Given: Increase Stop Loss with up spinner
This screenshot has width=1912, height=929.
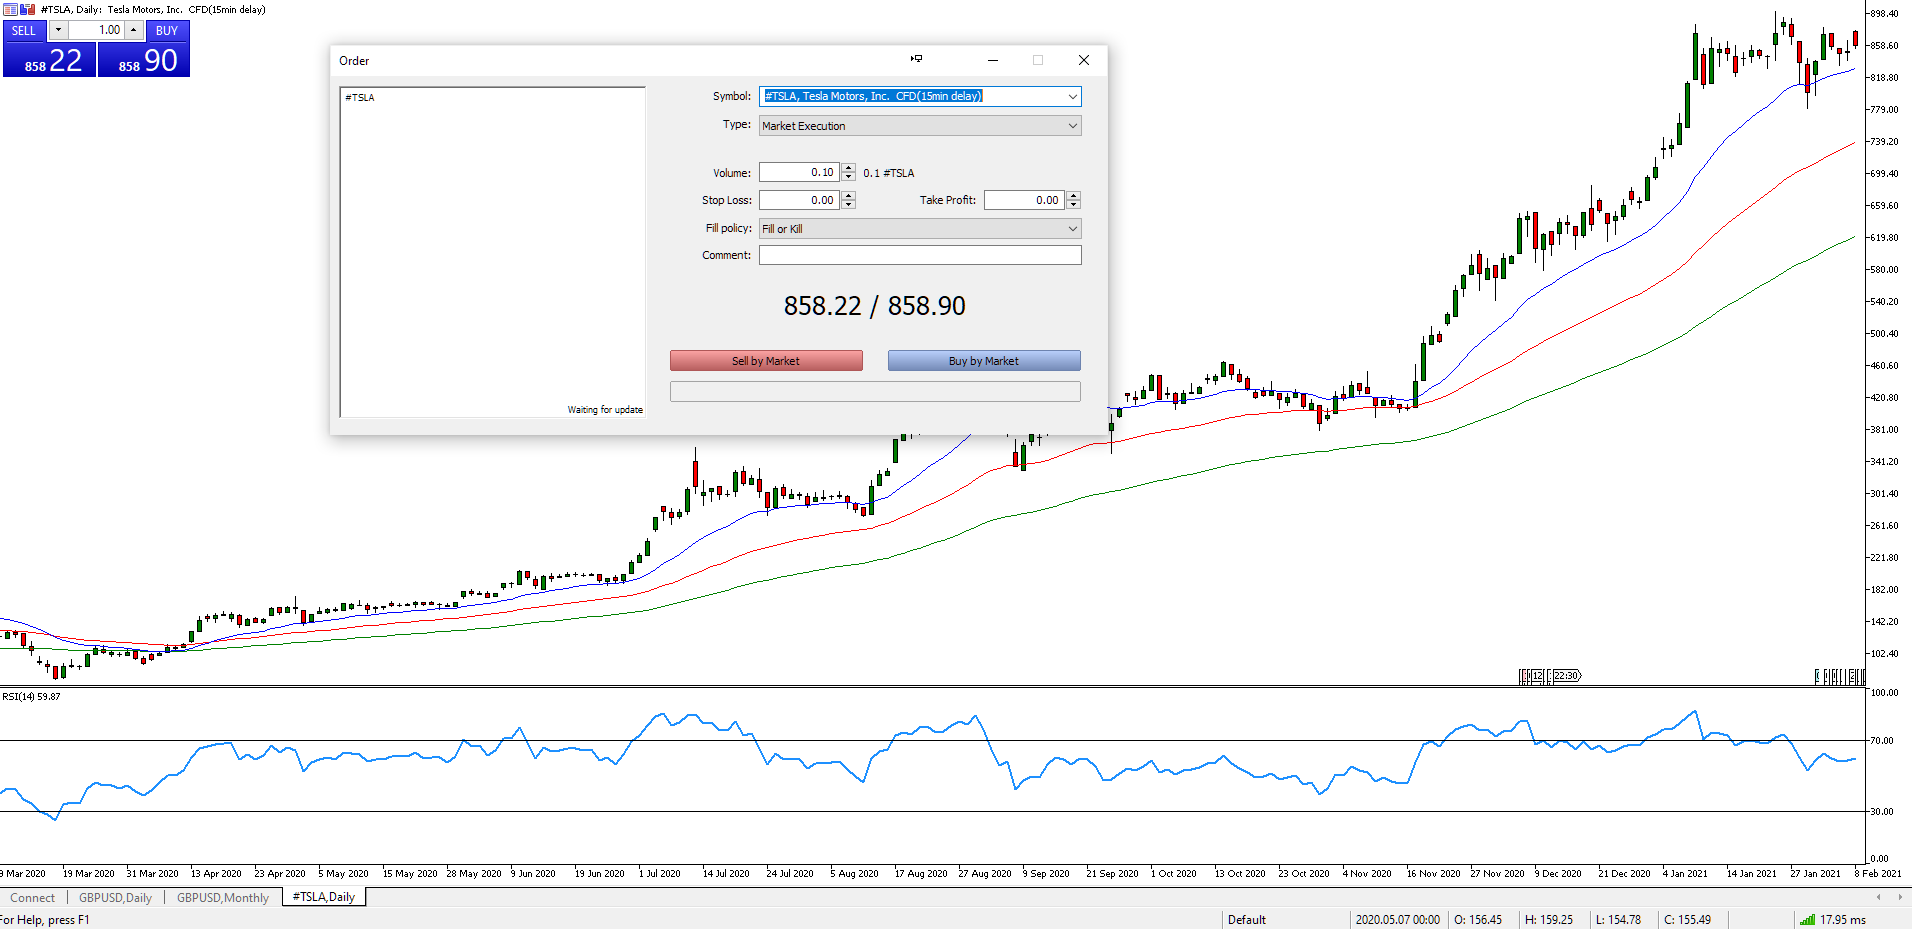Looking at the screenshot, I should tap(848, 196).
